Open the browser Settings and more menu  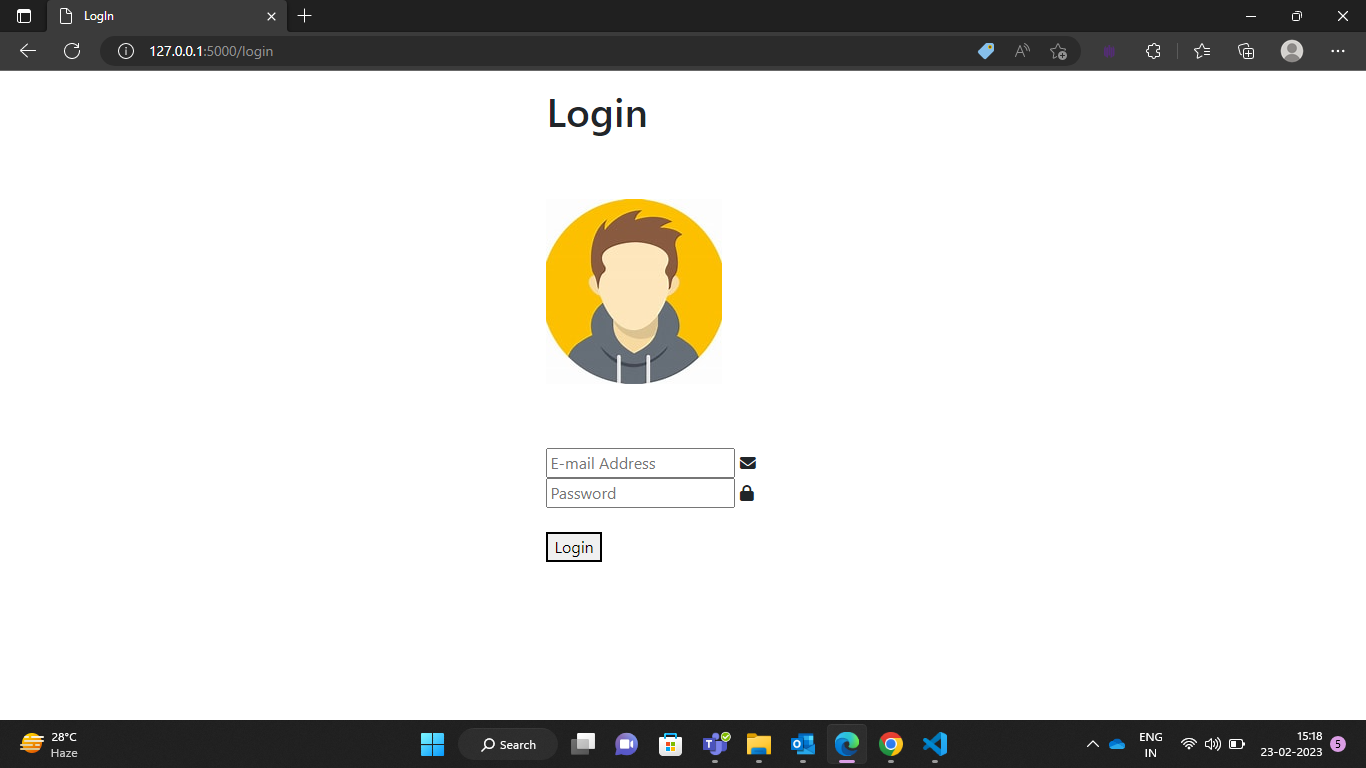coord(1337,51)
